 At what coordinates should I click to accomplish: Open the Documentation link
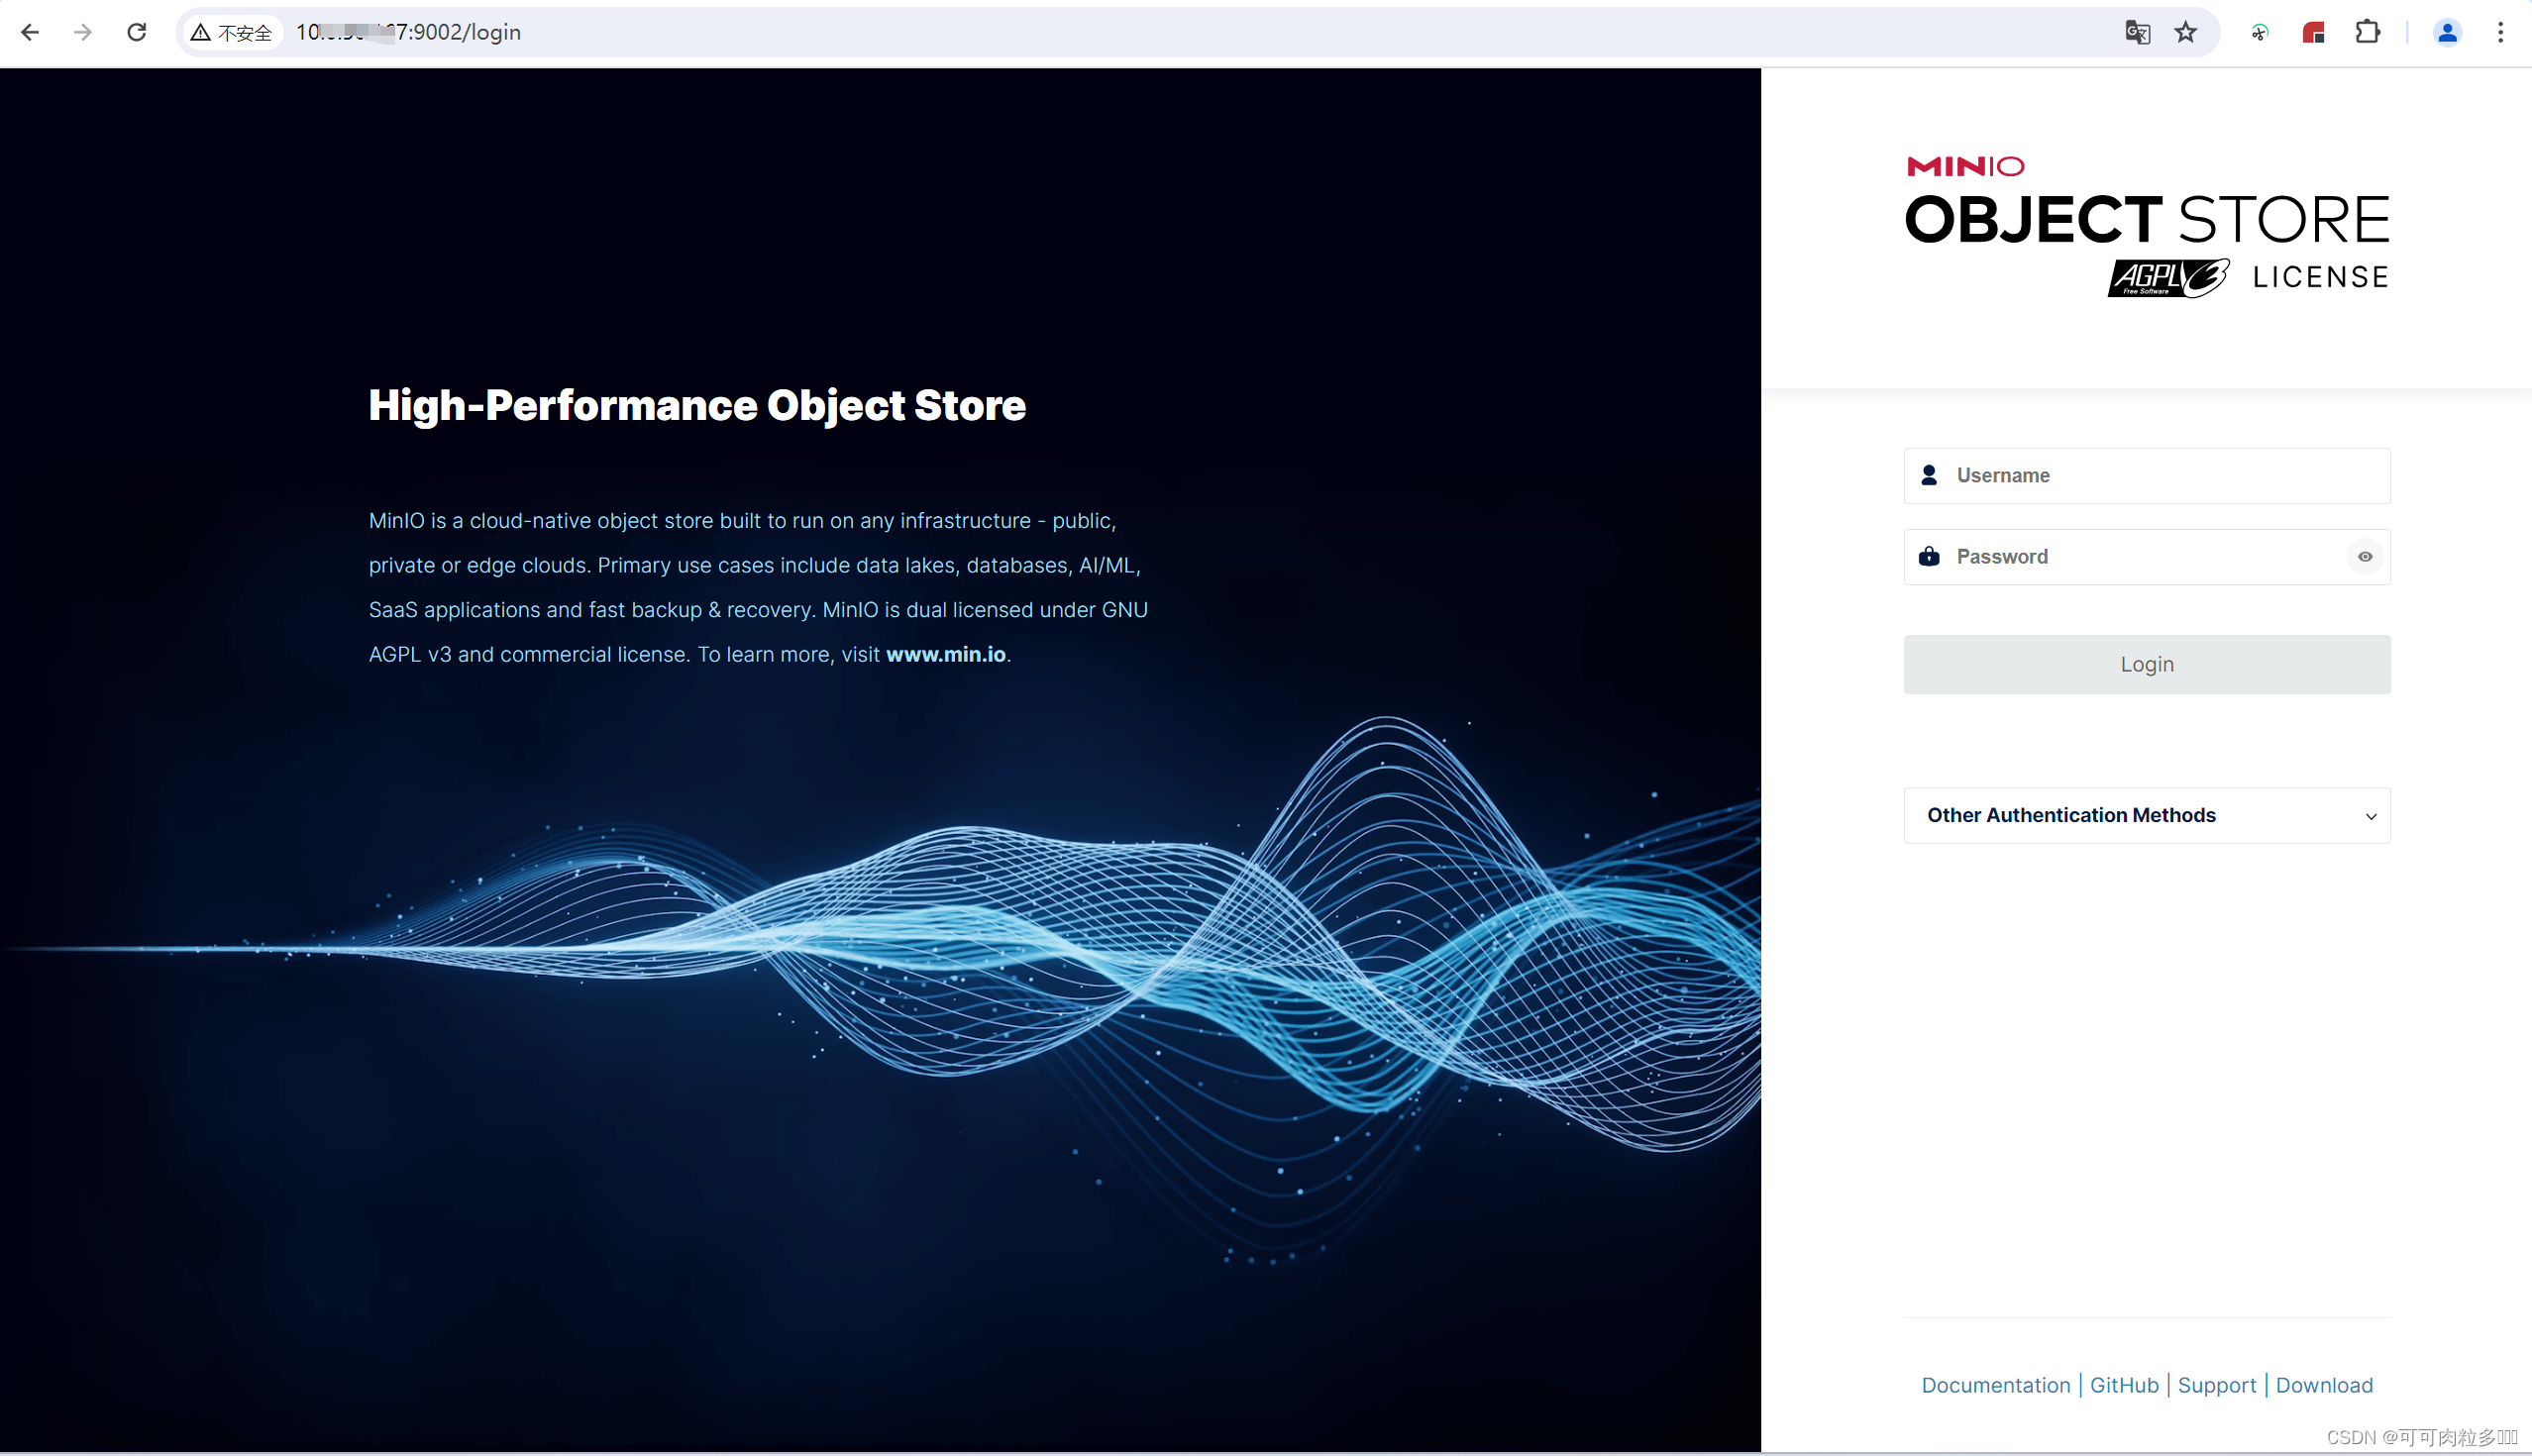pyautogui.click(x=1995, y=1385)
